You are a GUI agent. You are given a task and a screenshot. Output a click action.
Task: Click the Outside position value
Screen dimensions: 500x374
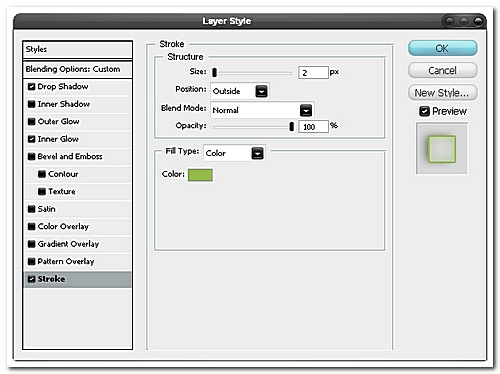227,91
